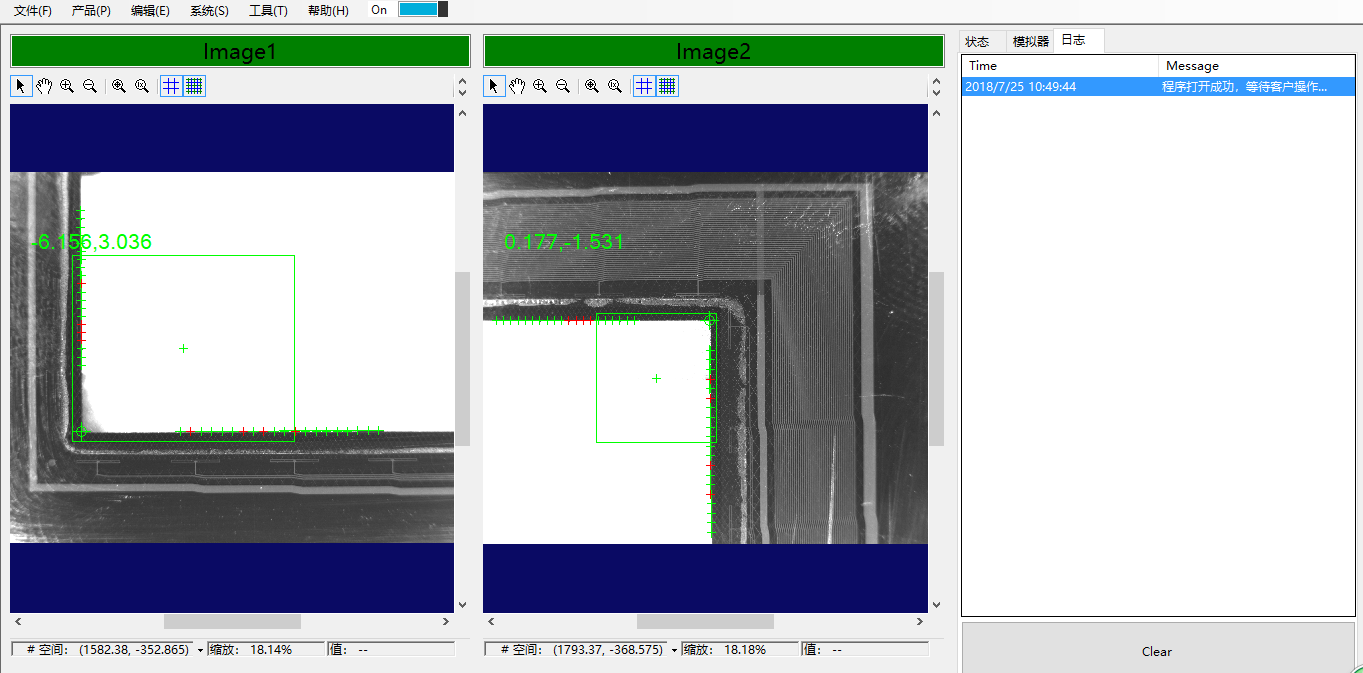Select the 2018/7/25 10:49:44 log entry
Screen dimensions: 1363x673
click(x=1020, y=87)
